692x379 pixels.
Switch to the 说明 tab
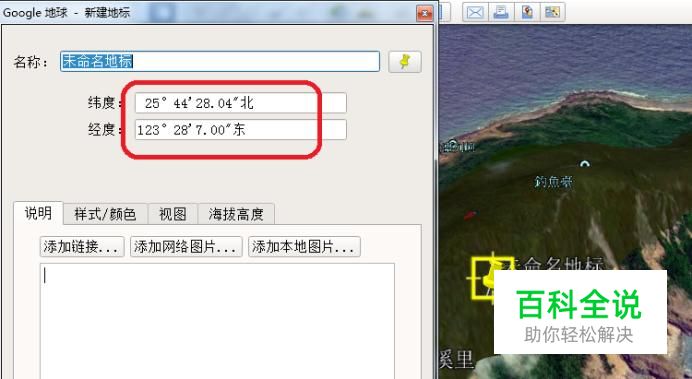coord(38,214)
